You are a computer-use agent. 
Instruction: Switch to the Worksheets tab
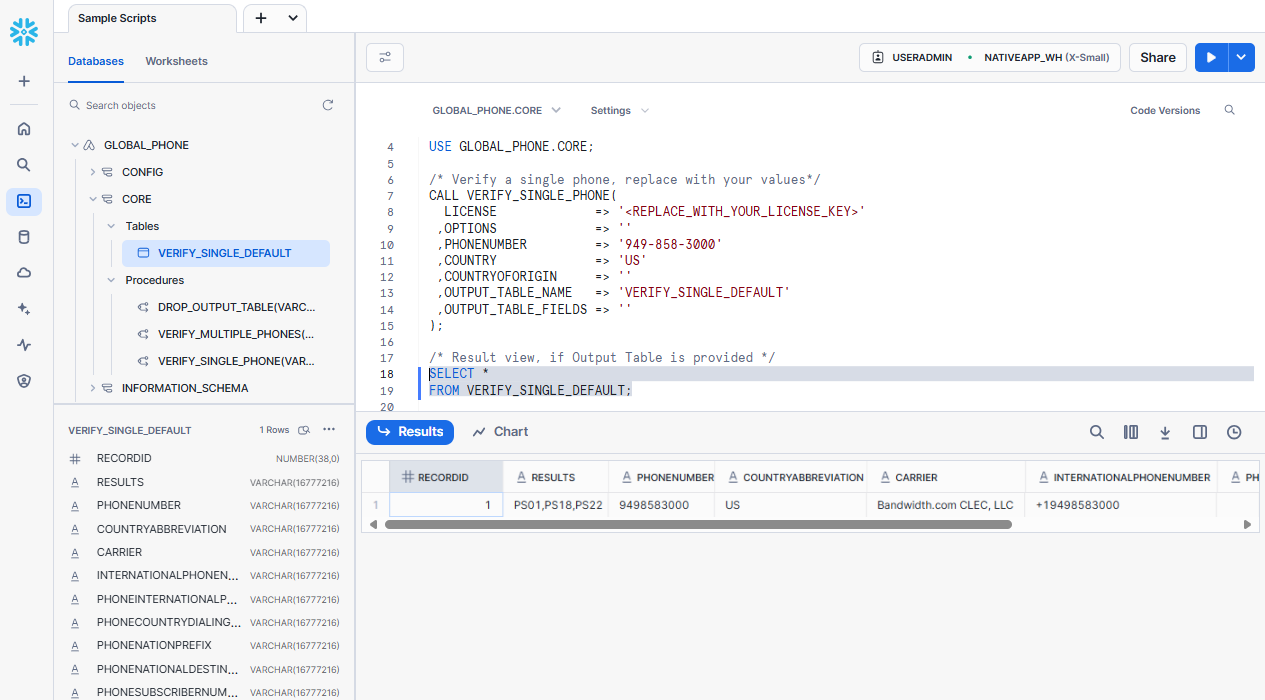[x=176, y=61]
